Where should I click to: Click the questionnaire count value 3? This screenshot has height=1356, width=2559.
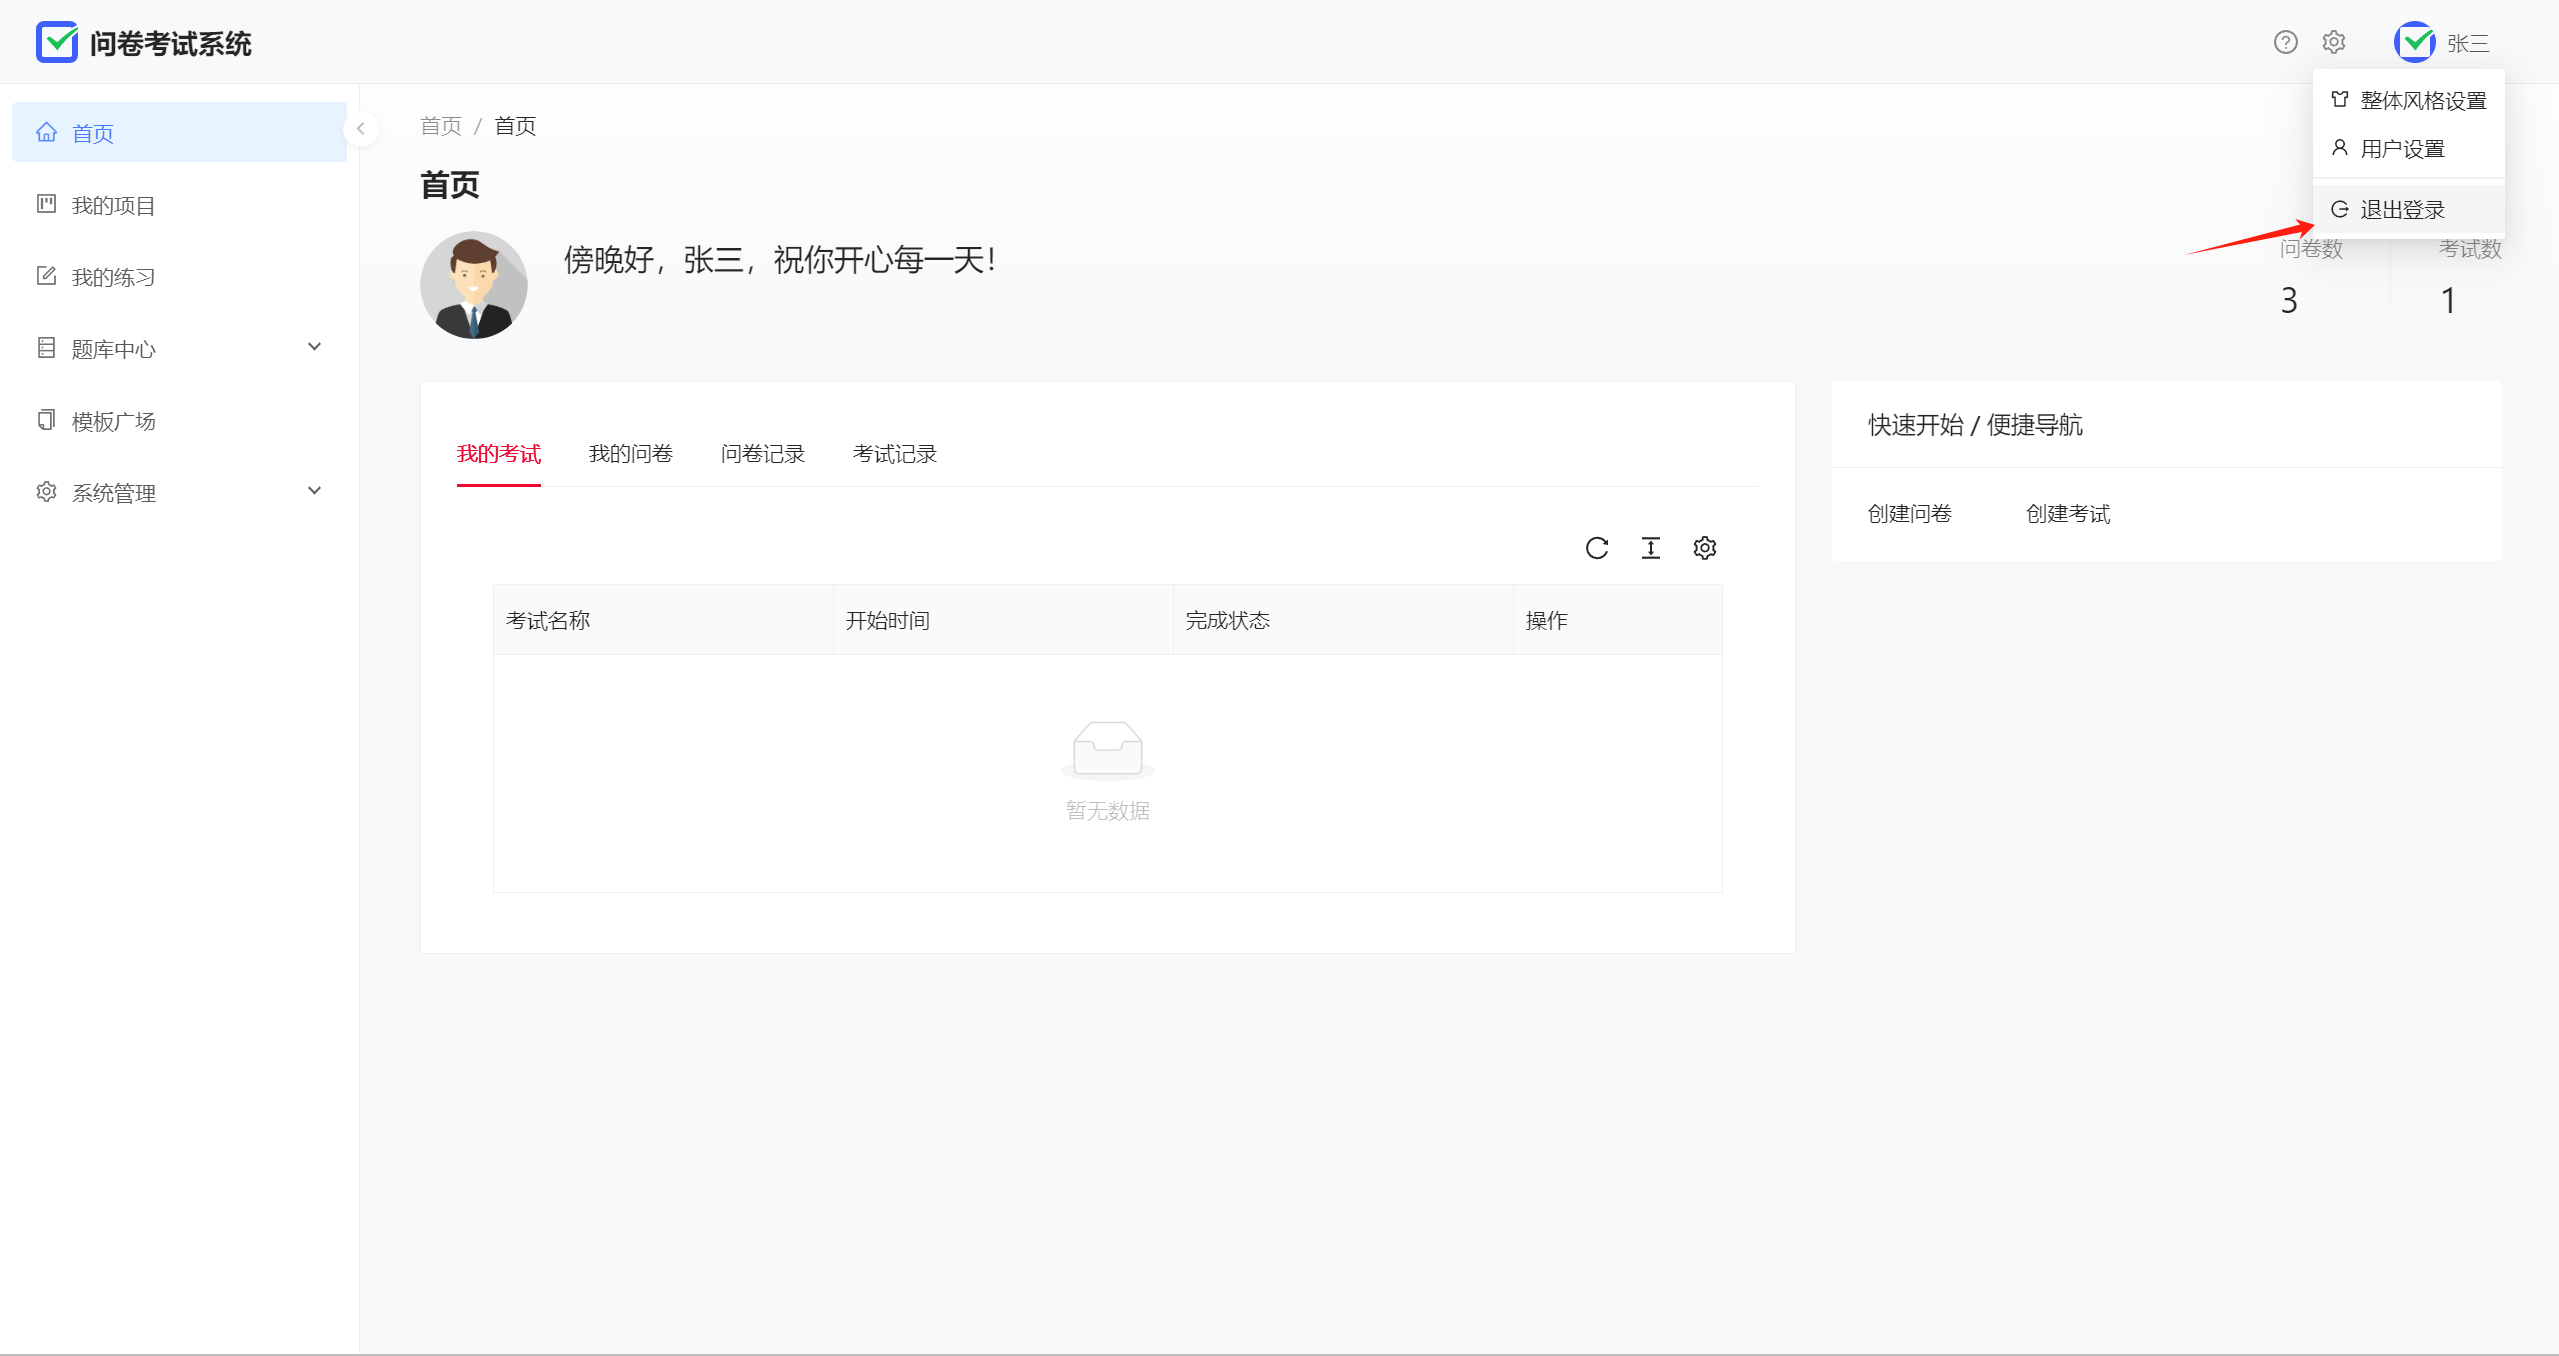pyautogui.click(x=2289, y=300)
